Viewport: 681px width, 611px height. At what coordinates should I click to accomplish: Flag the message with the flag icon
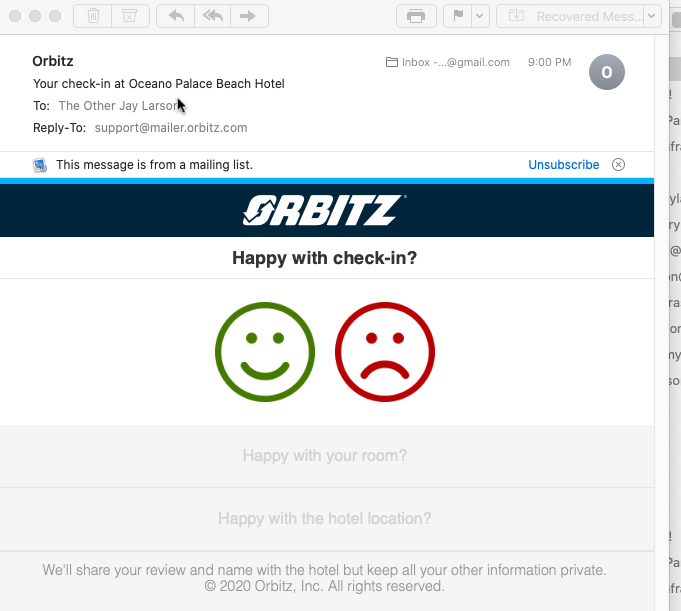[x=458, y=16]
